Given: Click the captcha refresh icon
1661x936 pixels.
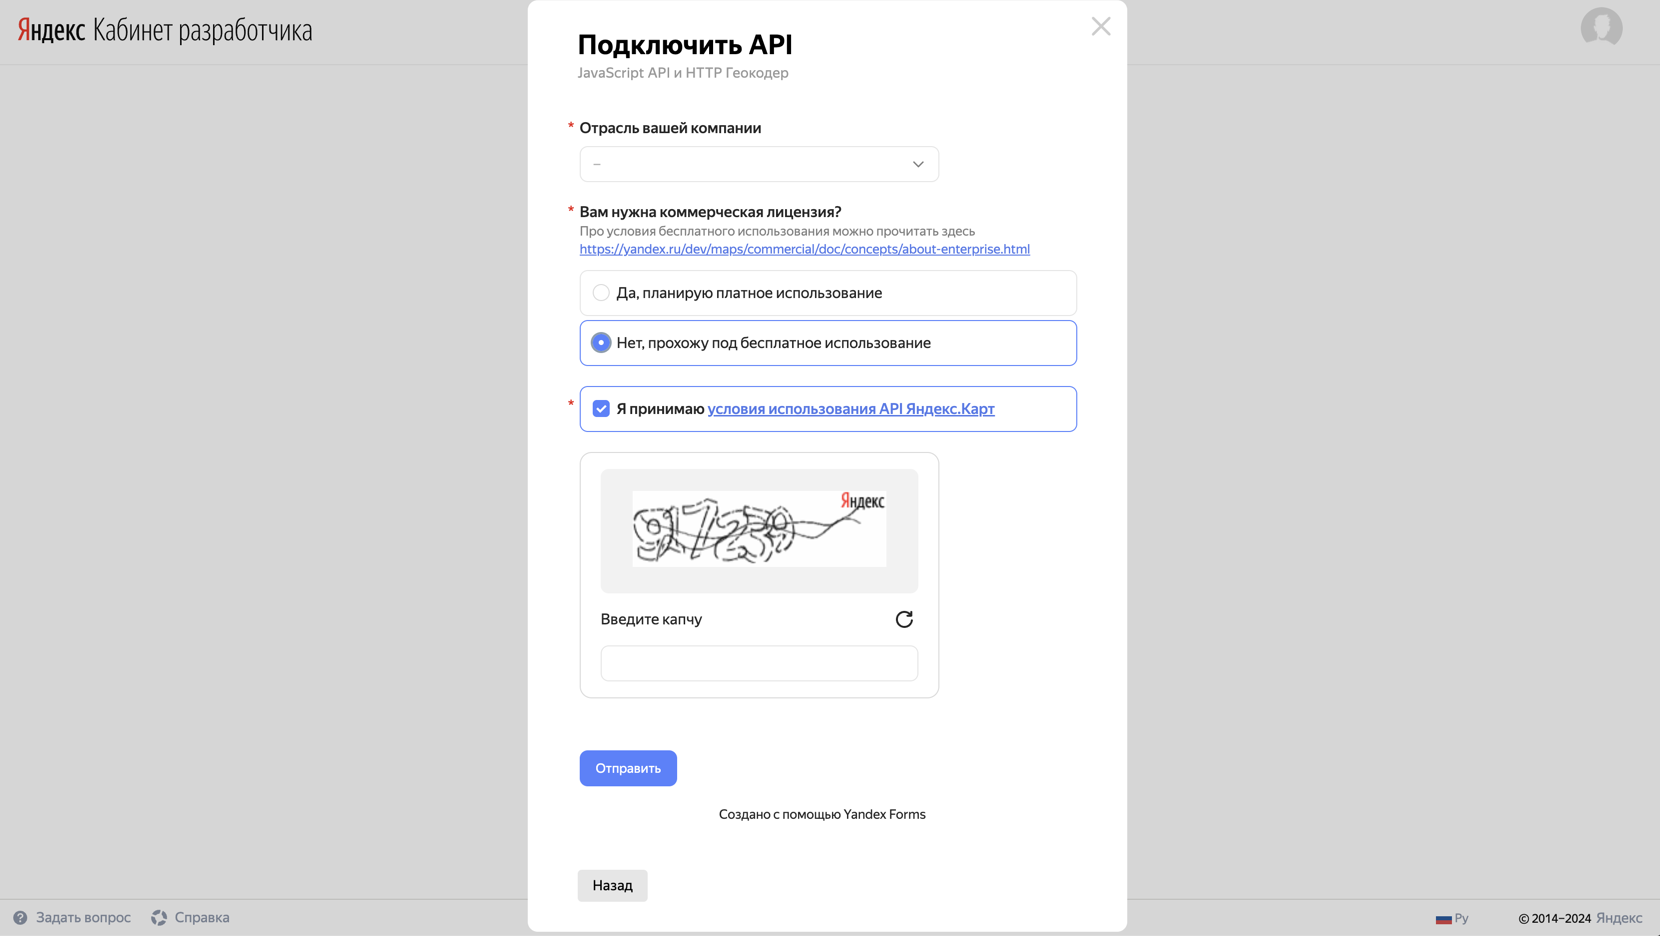Looking at the screenshot, I should (x=904, y=619).
